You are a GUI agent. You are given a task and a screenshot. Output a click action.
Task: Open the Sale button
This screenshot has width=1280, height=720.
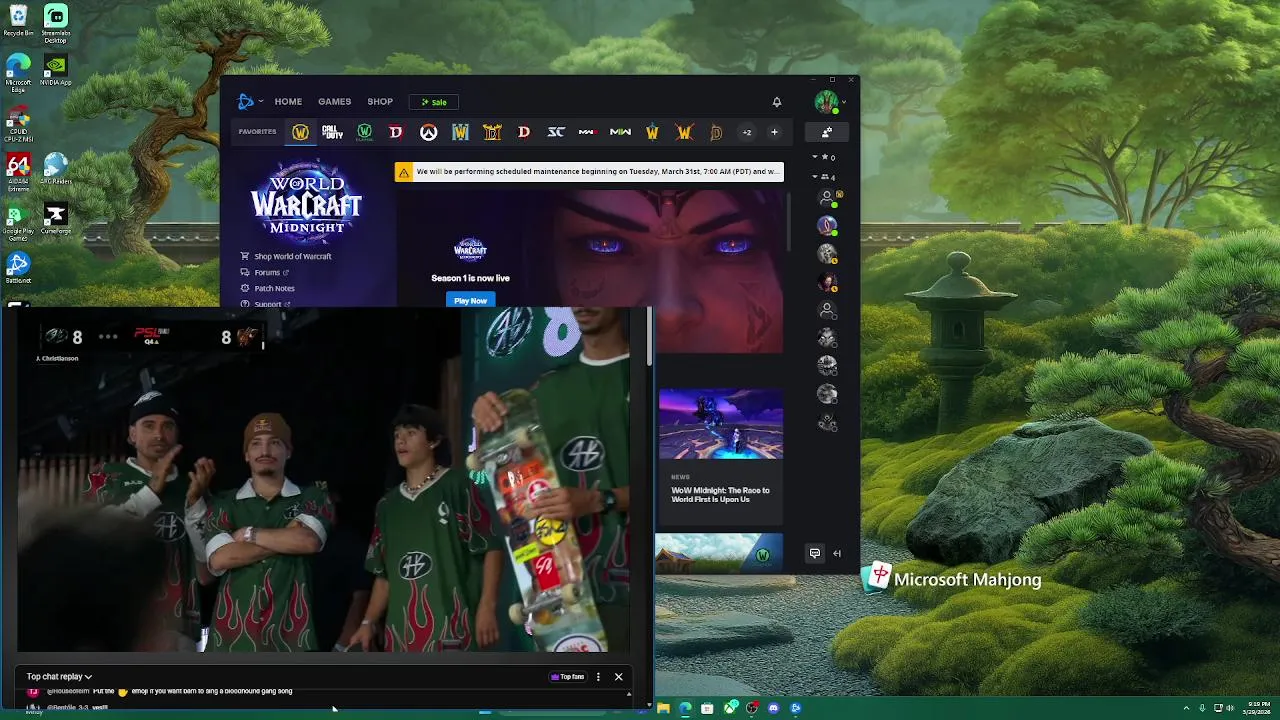(x=434, y=102)
